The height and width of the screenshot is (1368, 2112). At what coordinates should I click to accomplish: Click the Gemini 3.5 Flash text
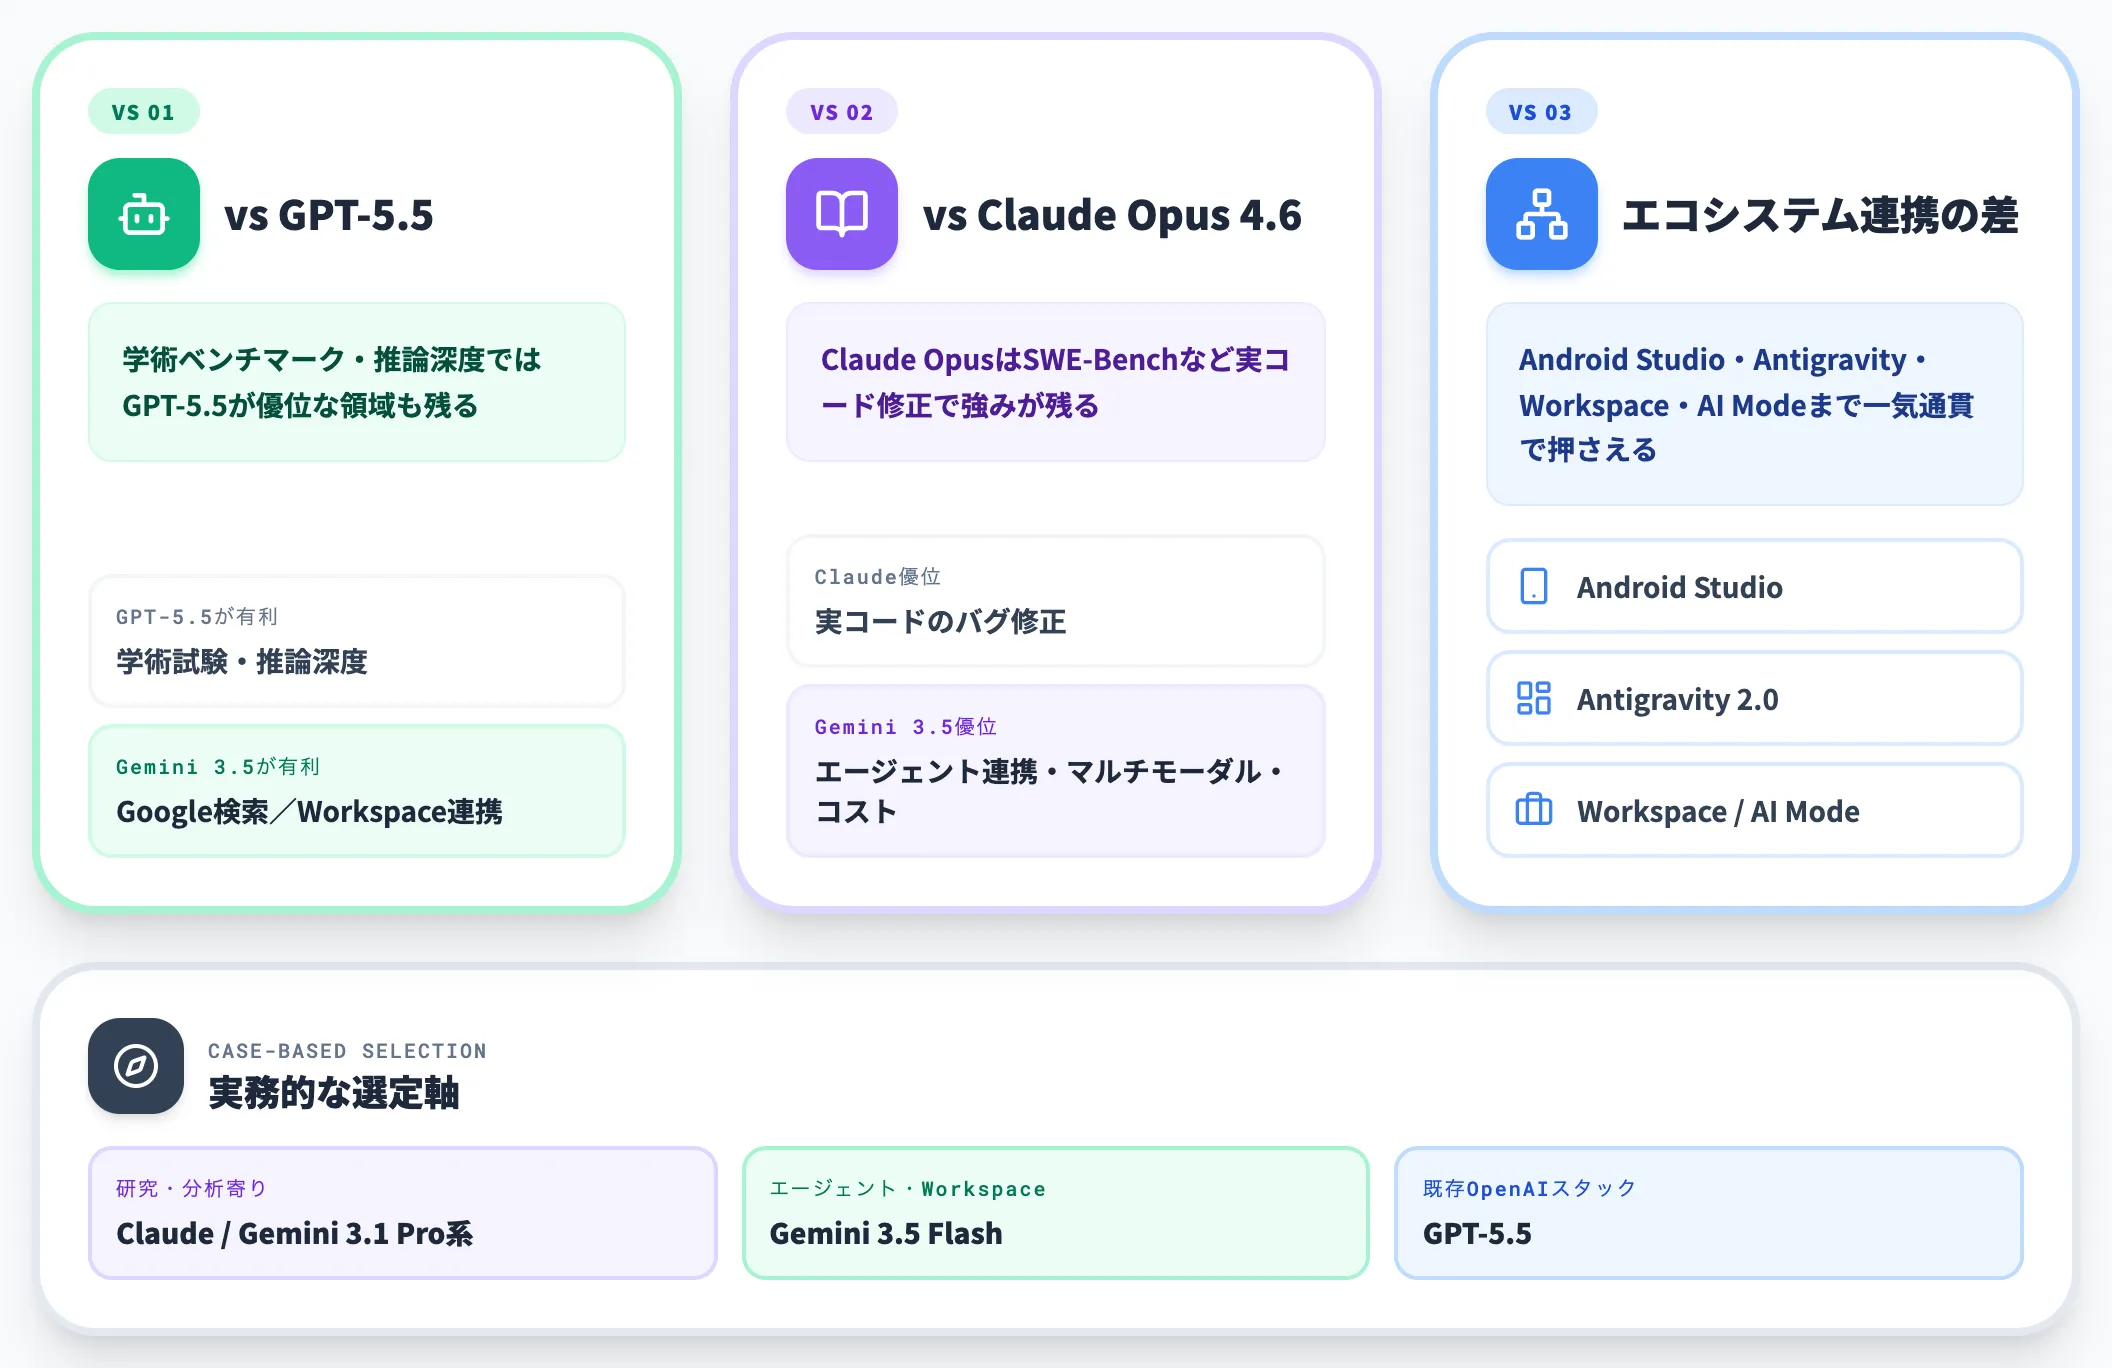886,1234
